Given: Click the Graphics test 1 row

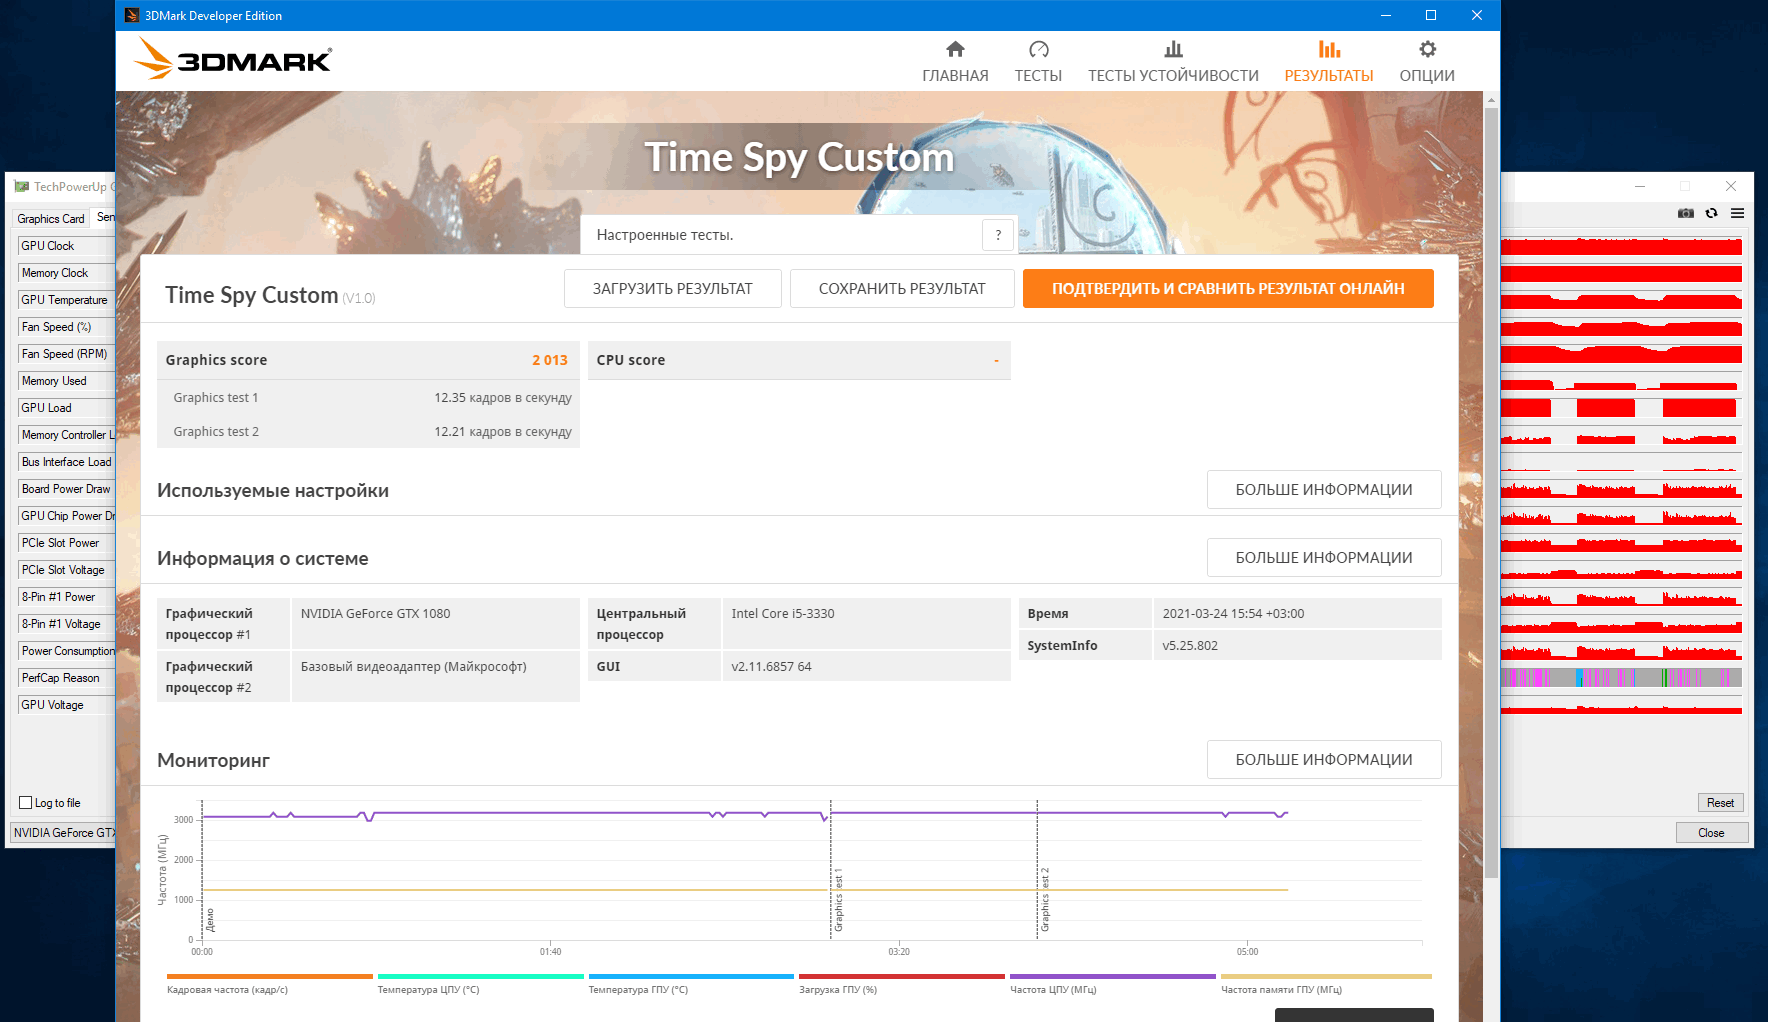Looking at the screenshot, I should tap(368, 397).
